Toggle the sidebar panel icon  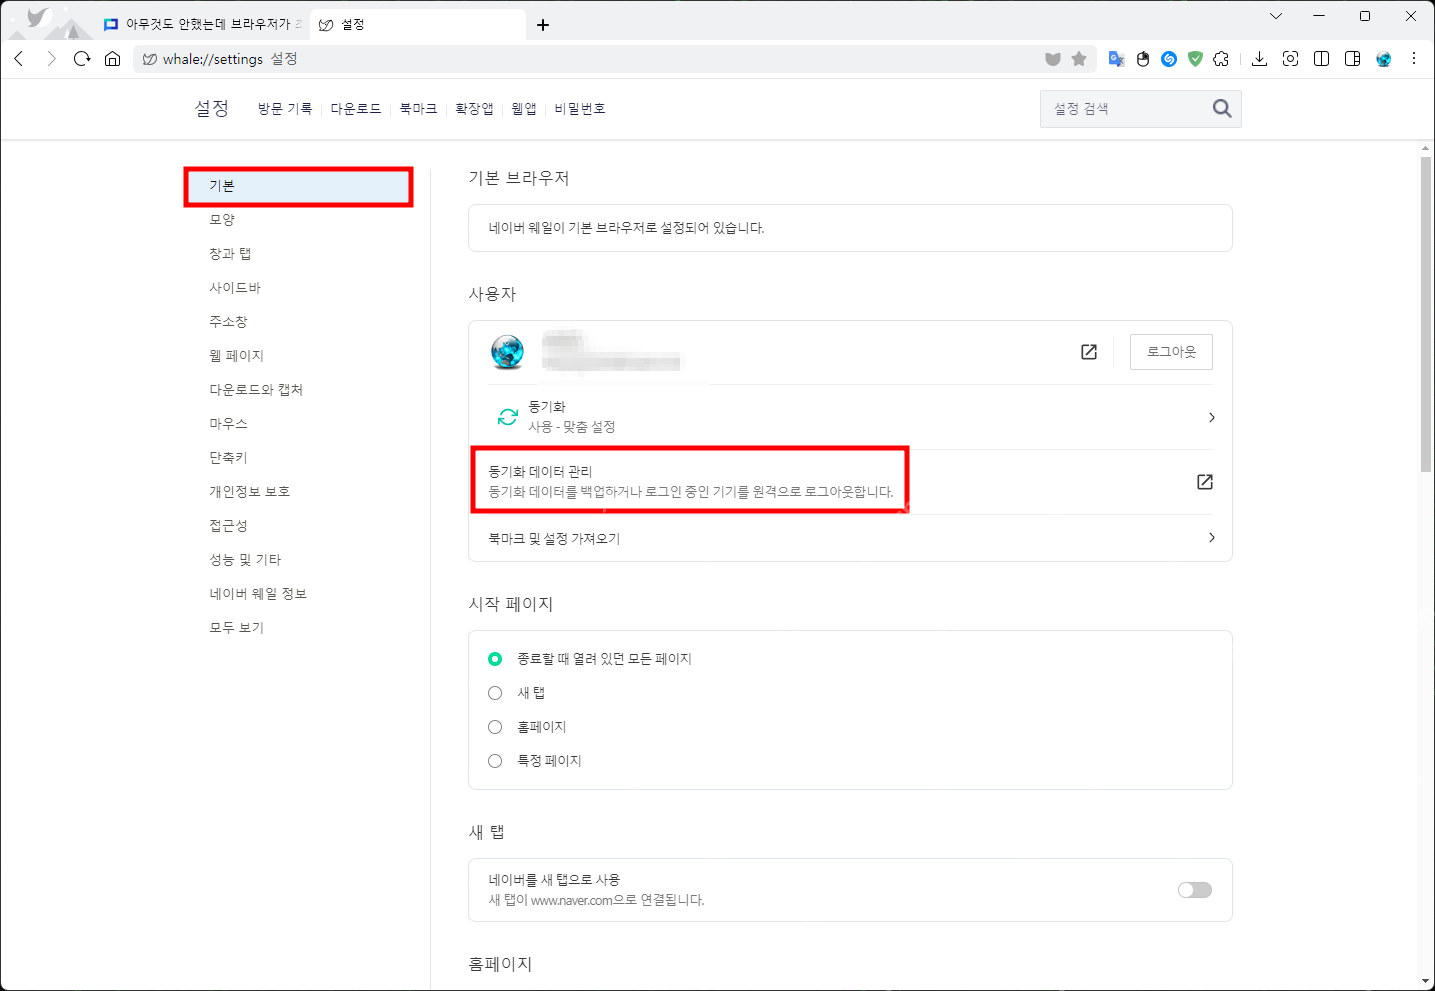pos(1353,59)
